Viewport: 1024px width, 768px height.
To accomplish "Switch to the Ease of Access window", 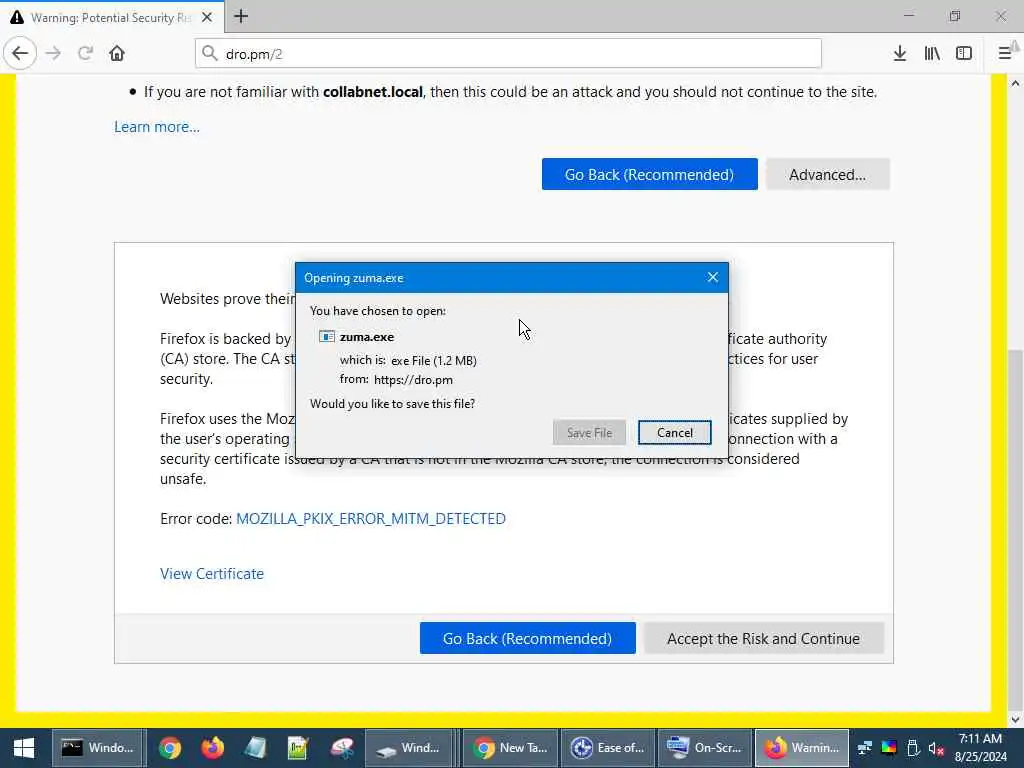I will 608,748.
